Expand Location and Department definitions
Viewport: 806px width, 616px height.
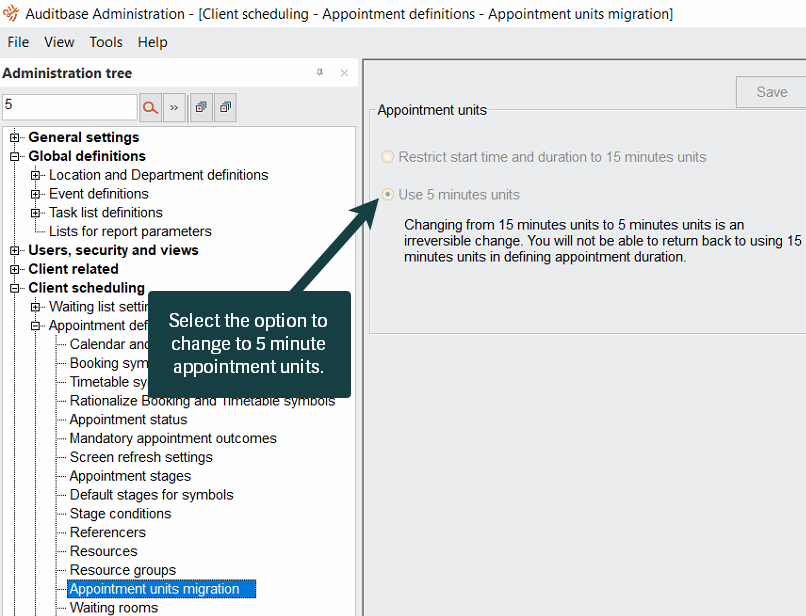35,175
